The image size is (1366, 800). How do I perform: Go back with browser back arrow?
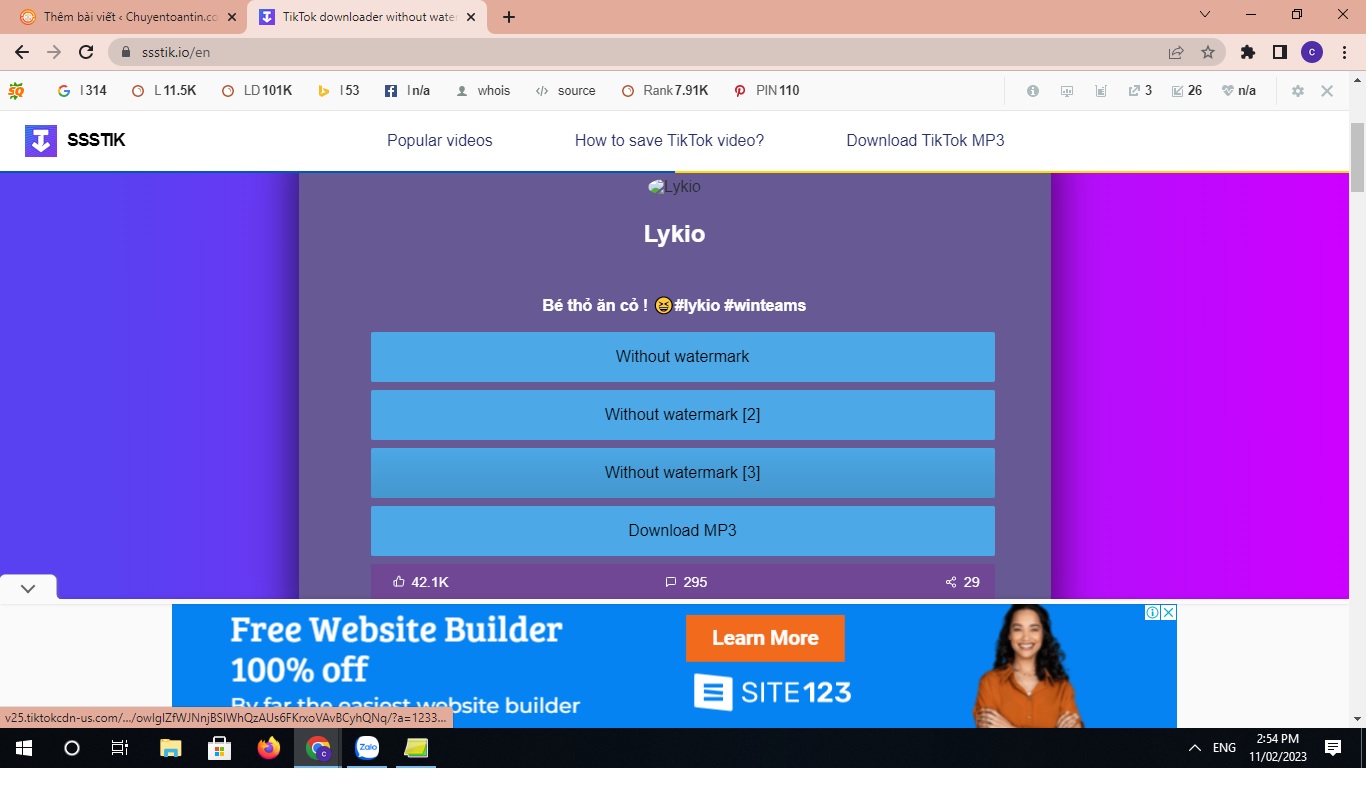pos(22,52)
